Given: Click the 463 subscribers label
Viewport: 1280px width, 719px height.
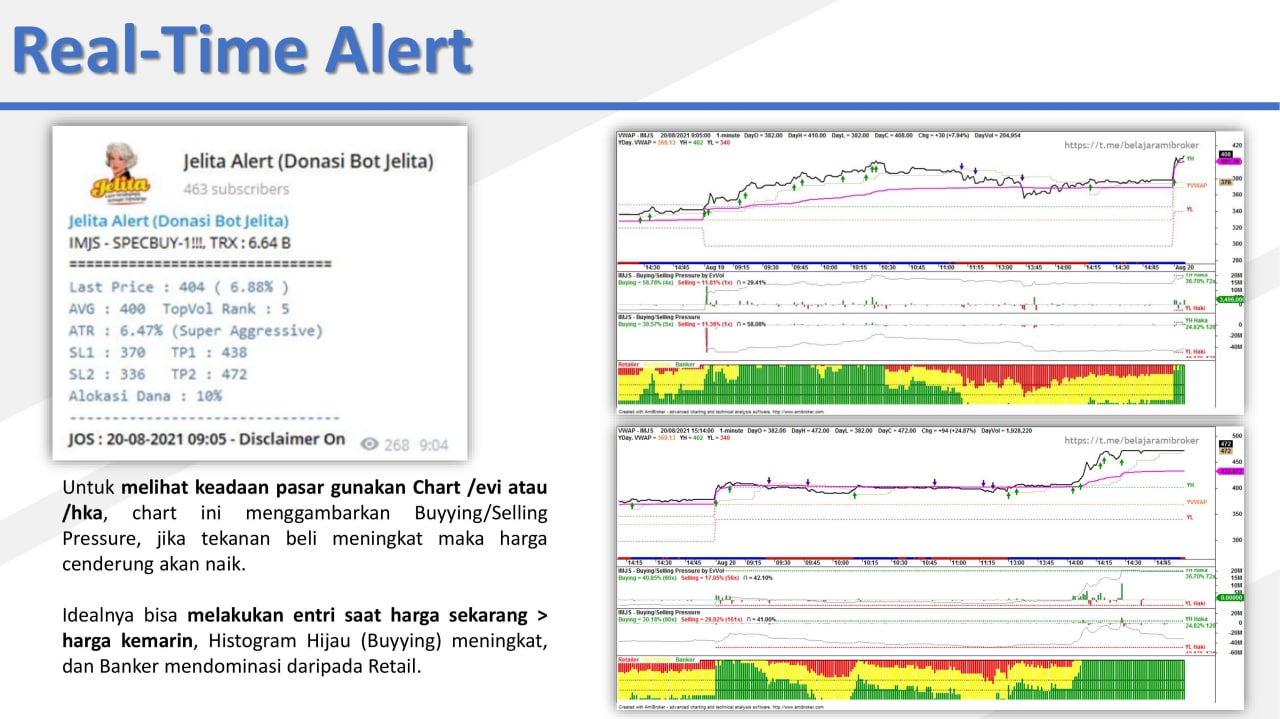Looking at the screenshot, I should pos(236,189).
